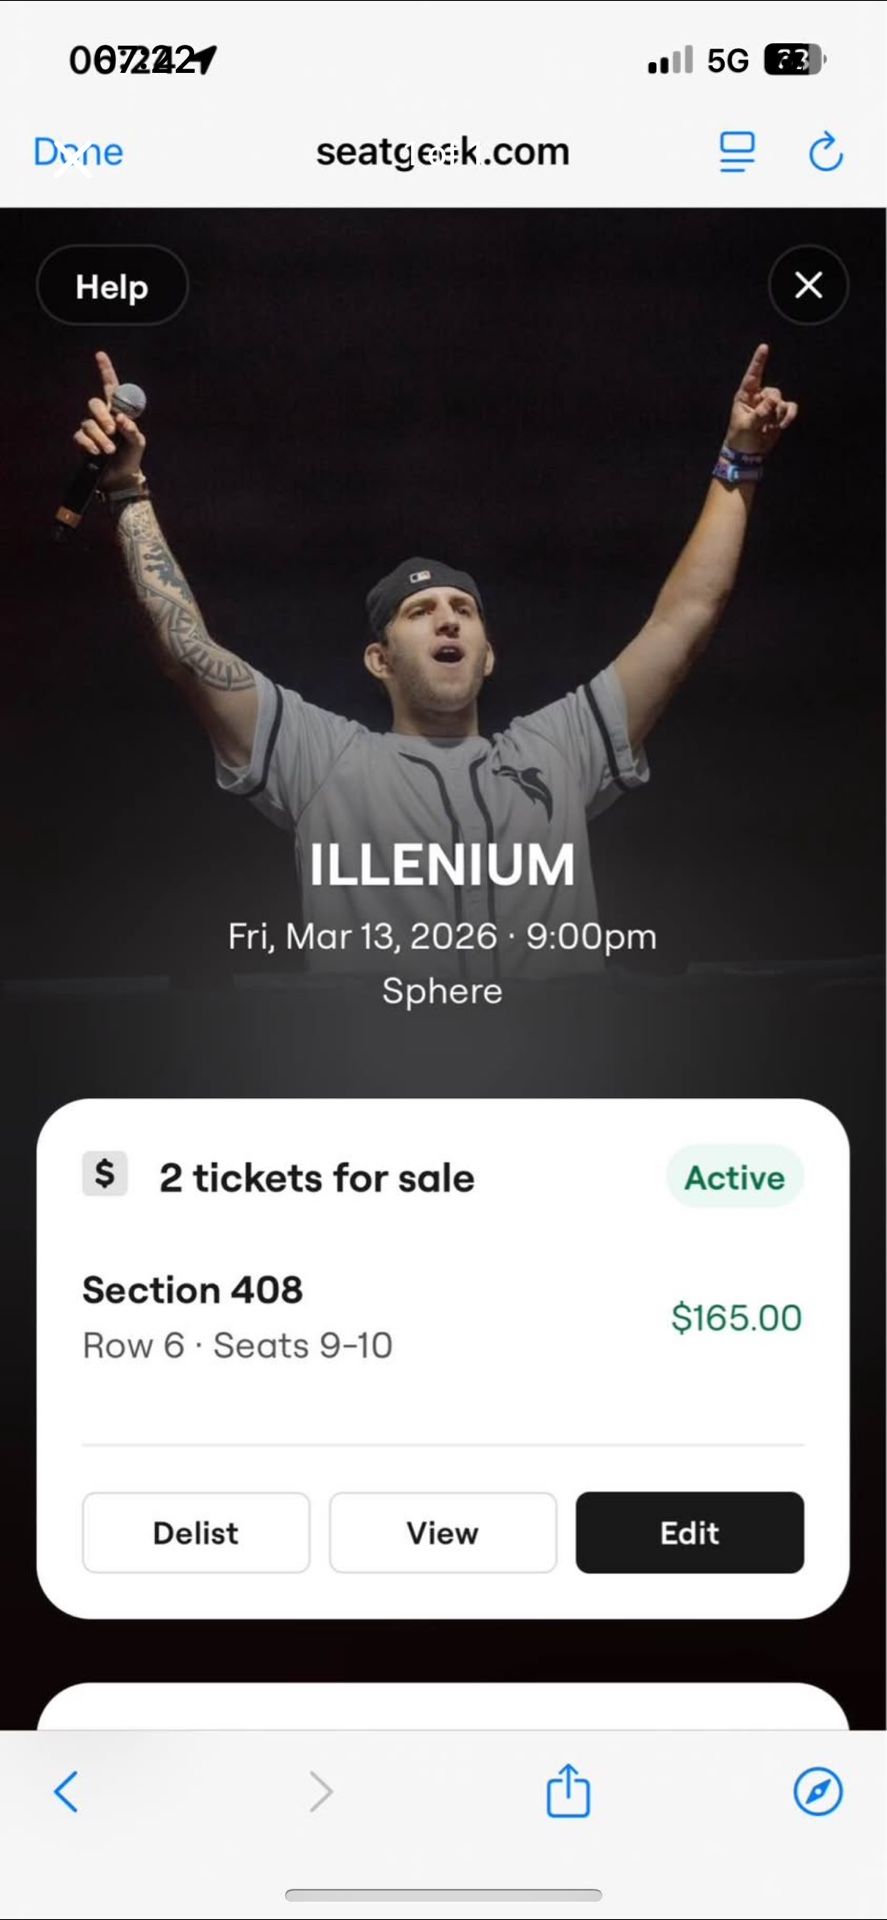Select the dollar sign listing icon
Image resolution: width=887 pixels, height=1920 pixels.
pyautogui.click(x=104, y=1175)
